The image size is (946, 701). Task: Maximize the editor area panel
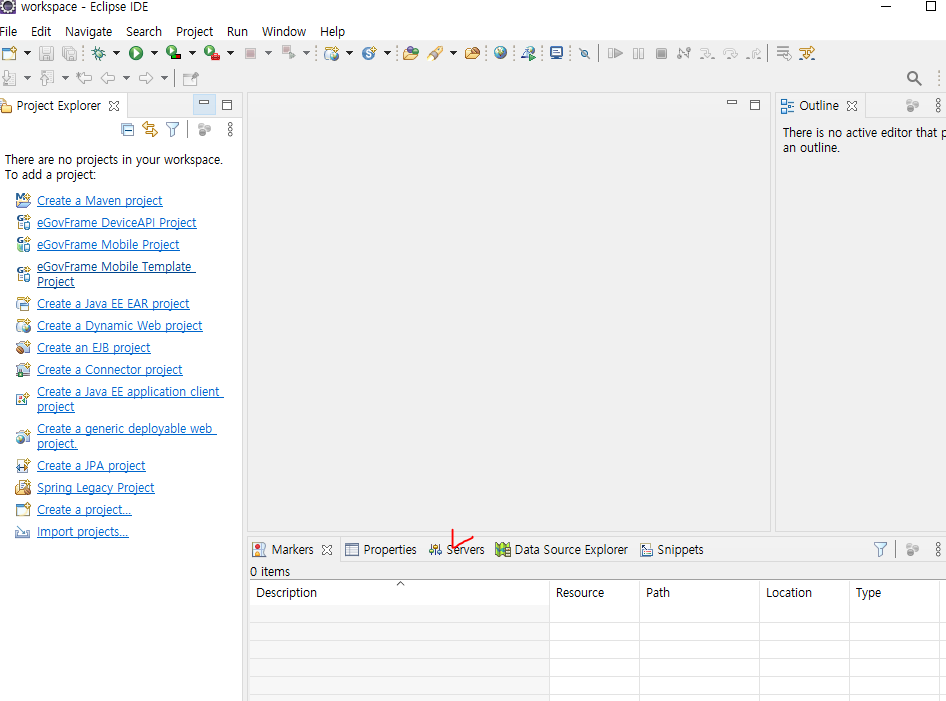754,105
